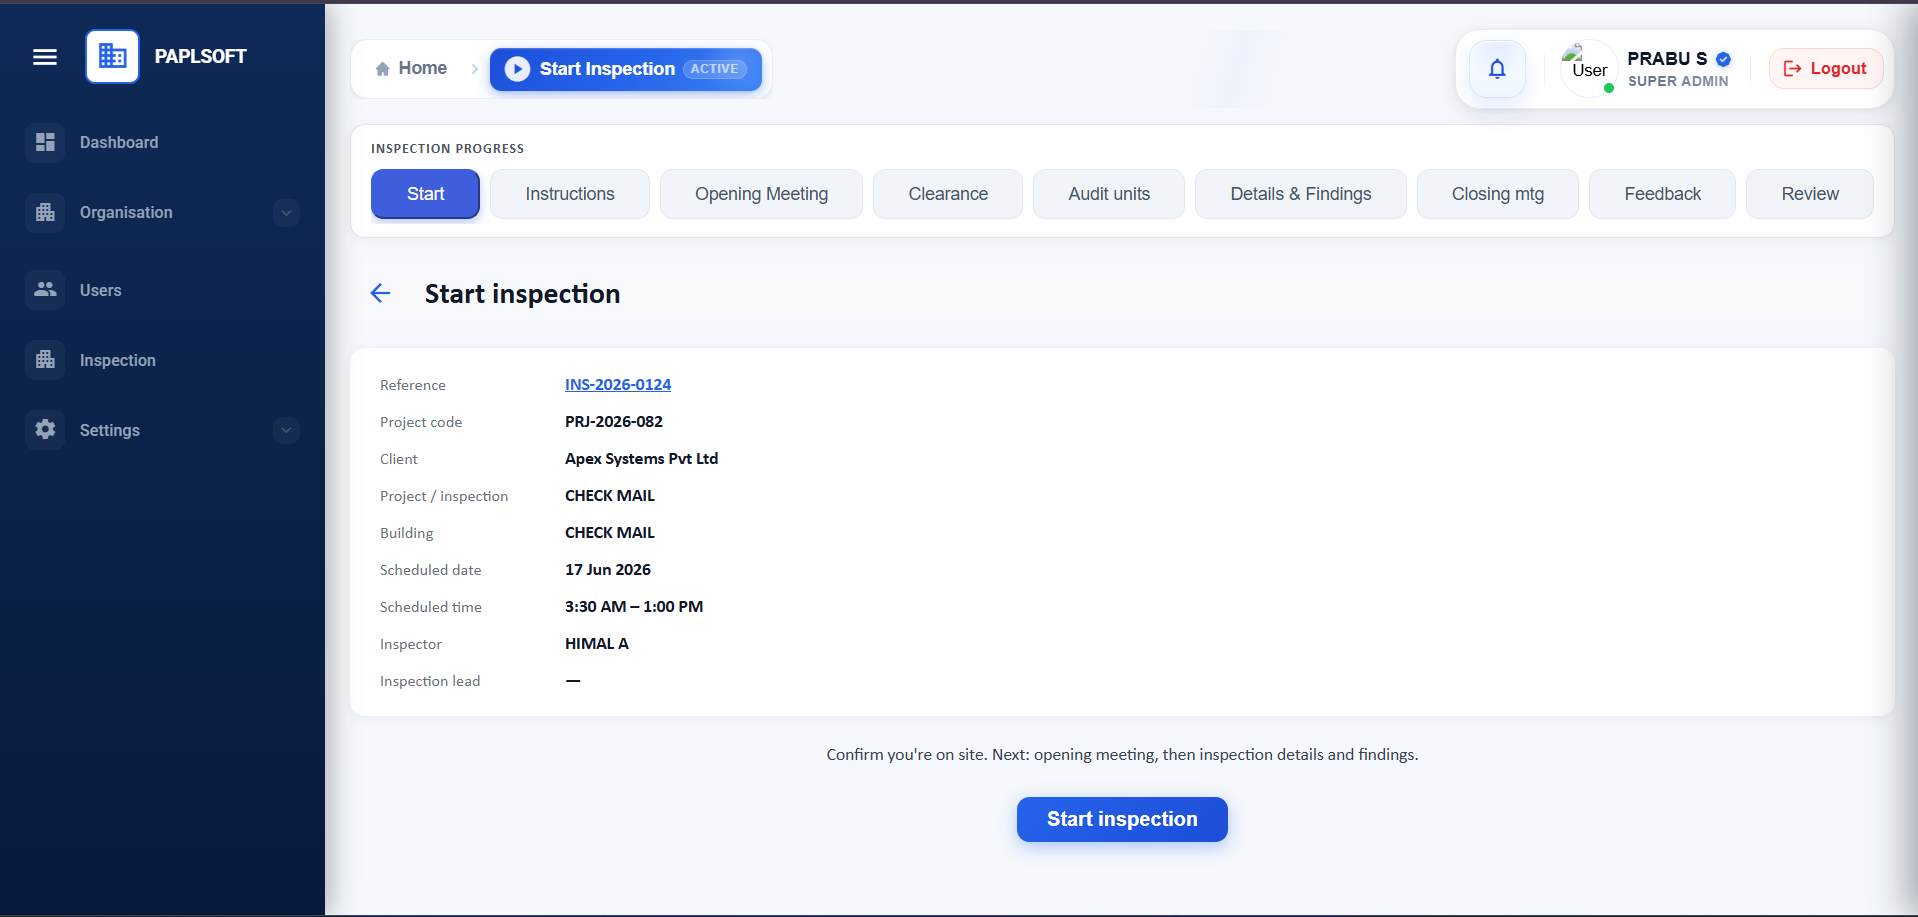Click the 'Confirm you're on site' hint text
This screenshot has width=1918, height=917.
pyautogui.click(x=1122, y=755)
